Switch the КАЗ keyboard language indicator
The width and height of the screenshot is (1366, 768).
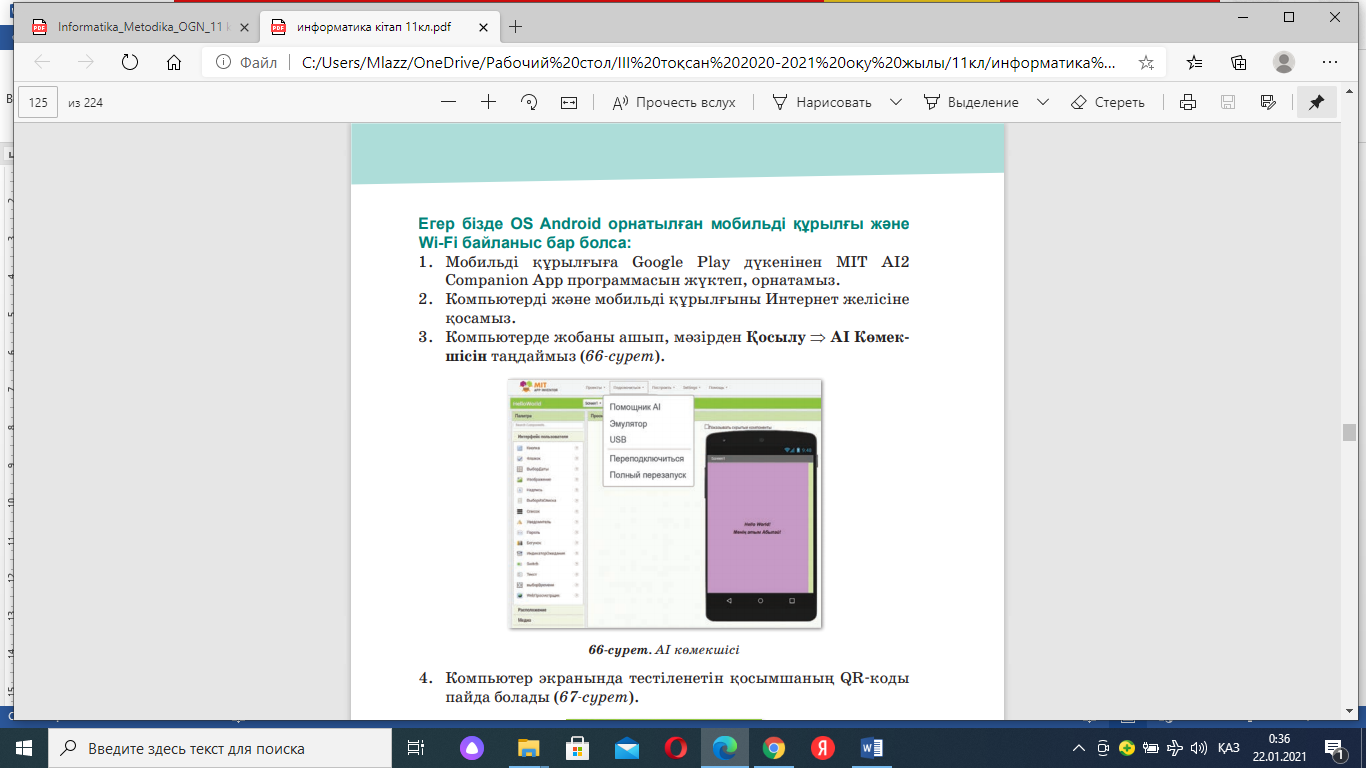pyautogui.click(x=1230, y=748)
